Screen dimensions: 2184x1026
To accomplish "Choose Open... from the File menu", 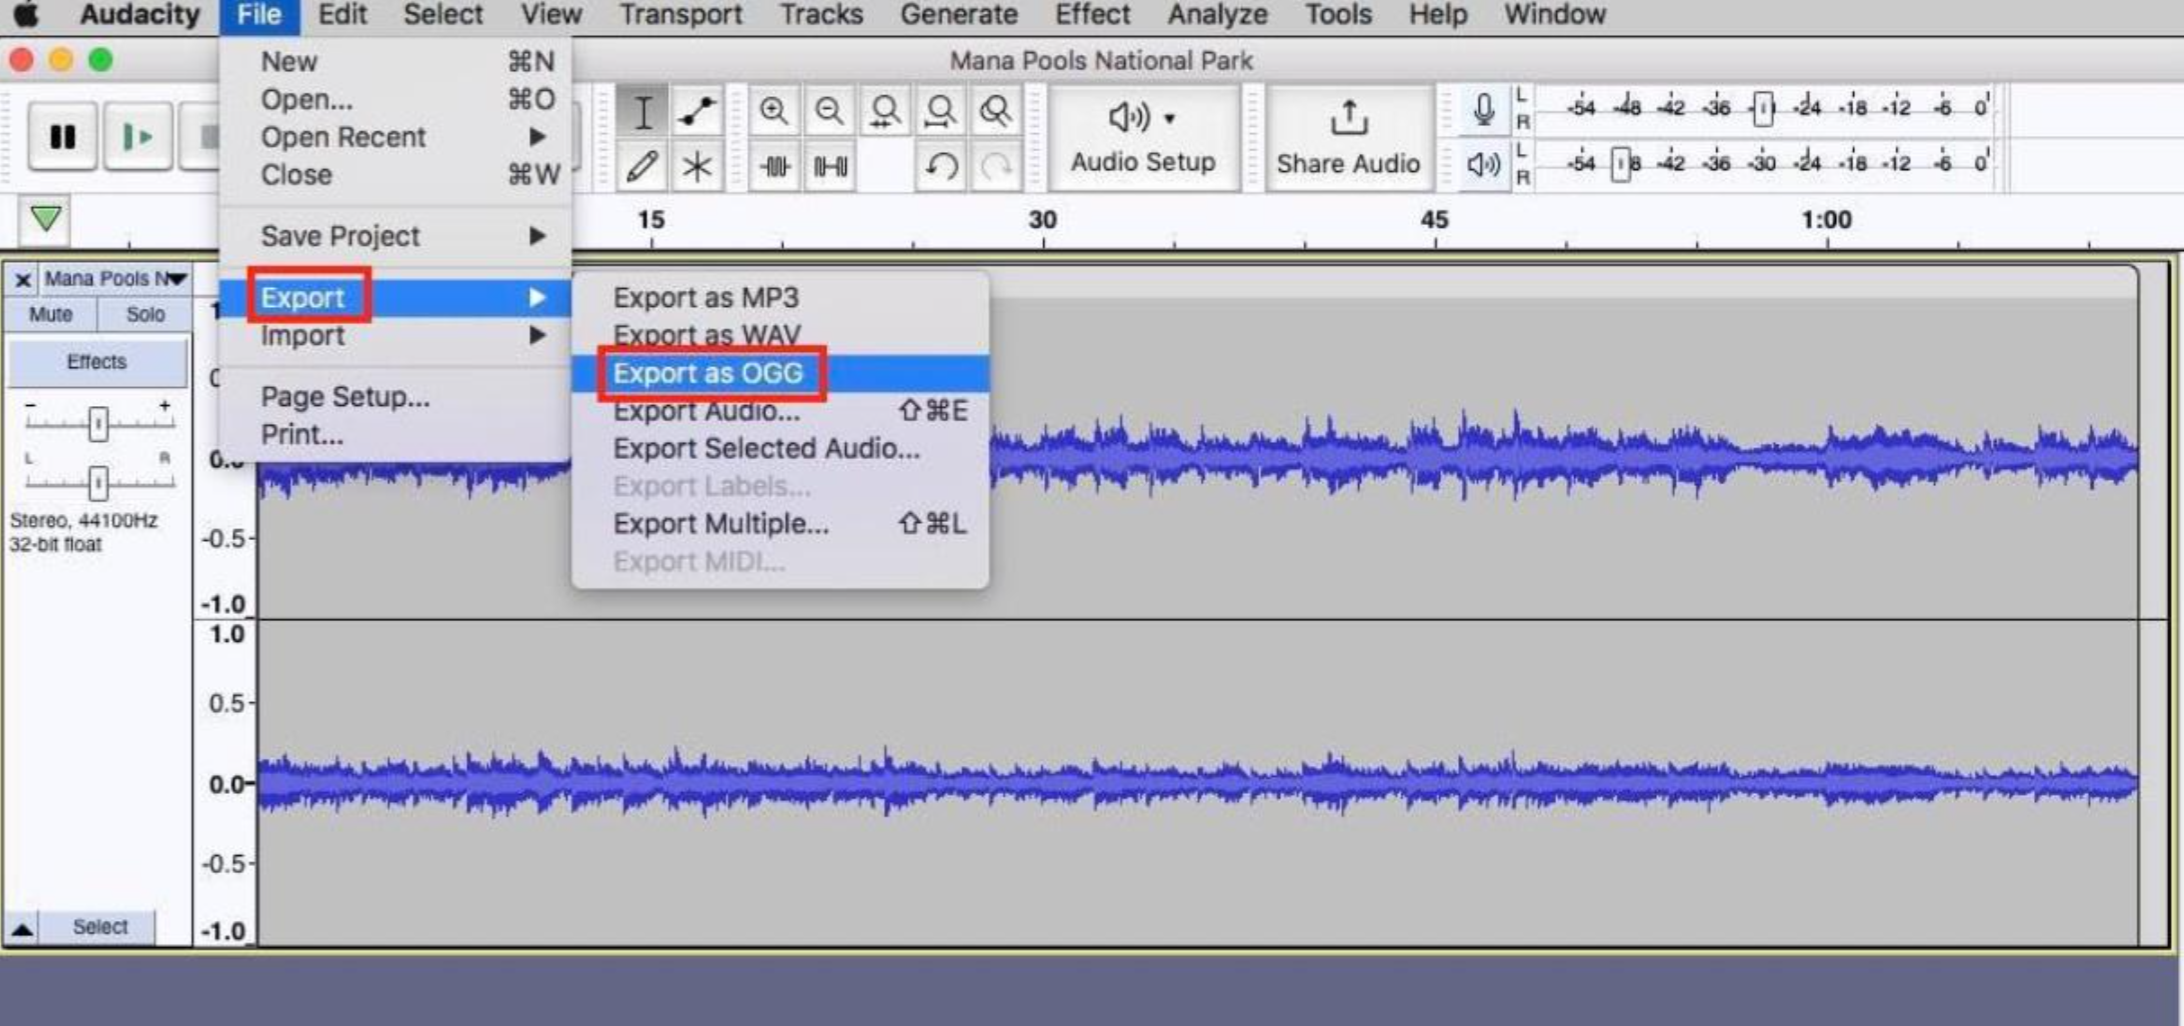I will 396,100.
